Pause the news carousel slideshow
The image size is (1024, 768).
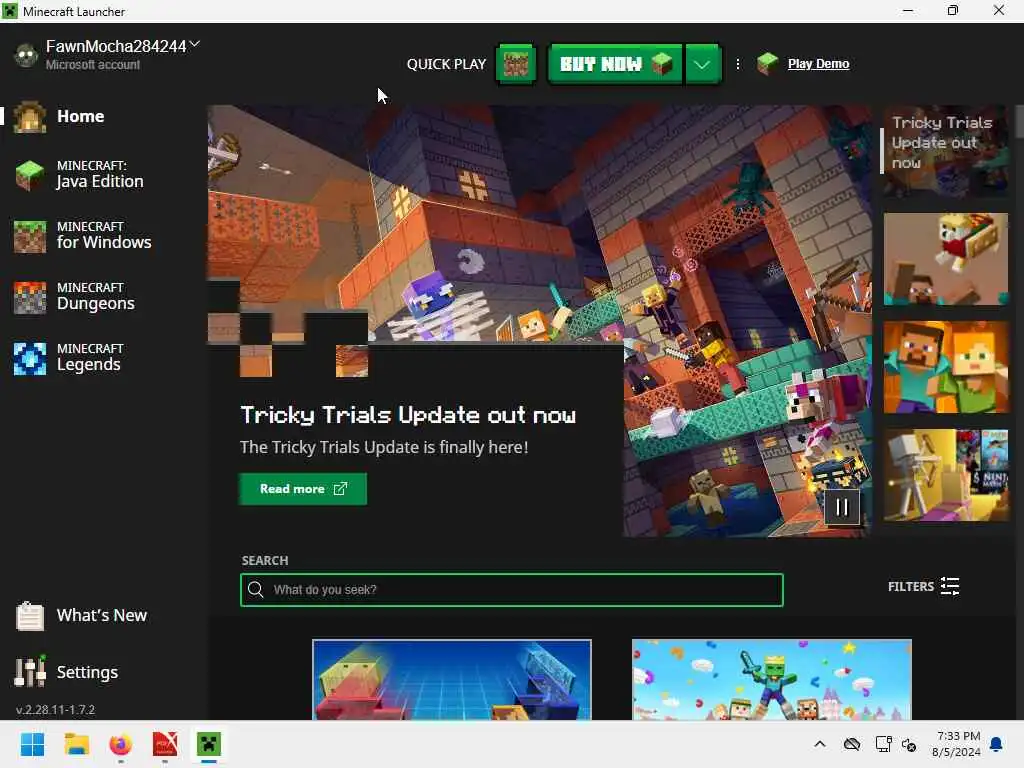(842, 507)
